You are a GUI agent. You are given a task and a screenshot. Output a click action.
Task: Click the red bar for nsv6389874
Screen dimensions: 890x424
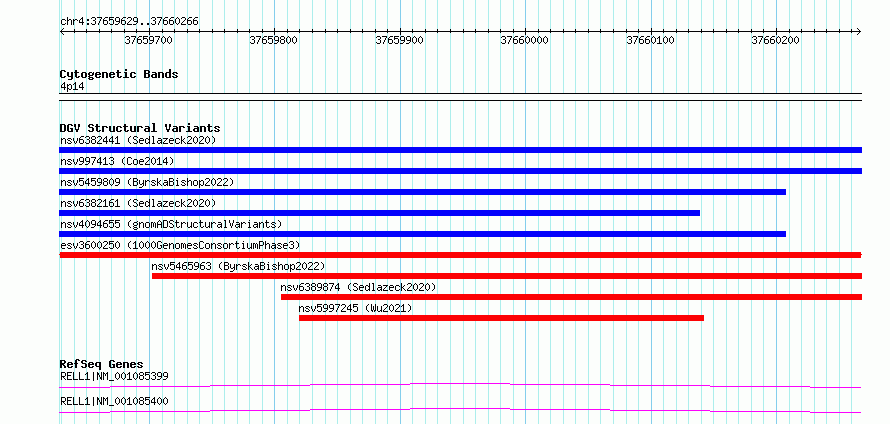pos(572,297)
